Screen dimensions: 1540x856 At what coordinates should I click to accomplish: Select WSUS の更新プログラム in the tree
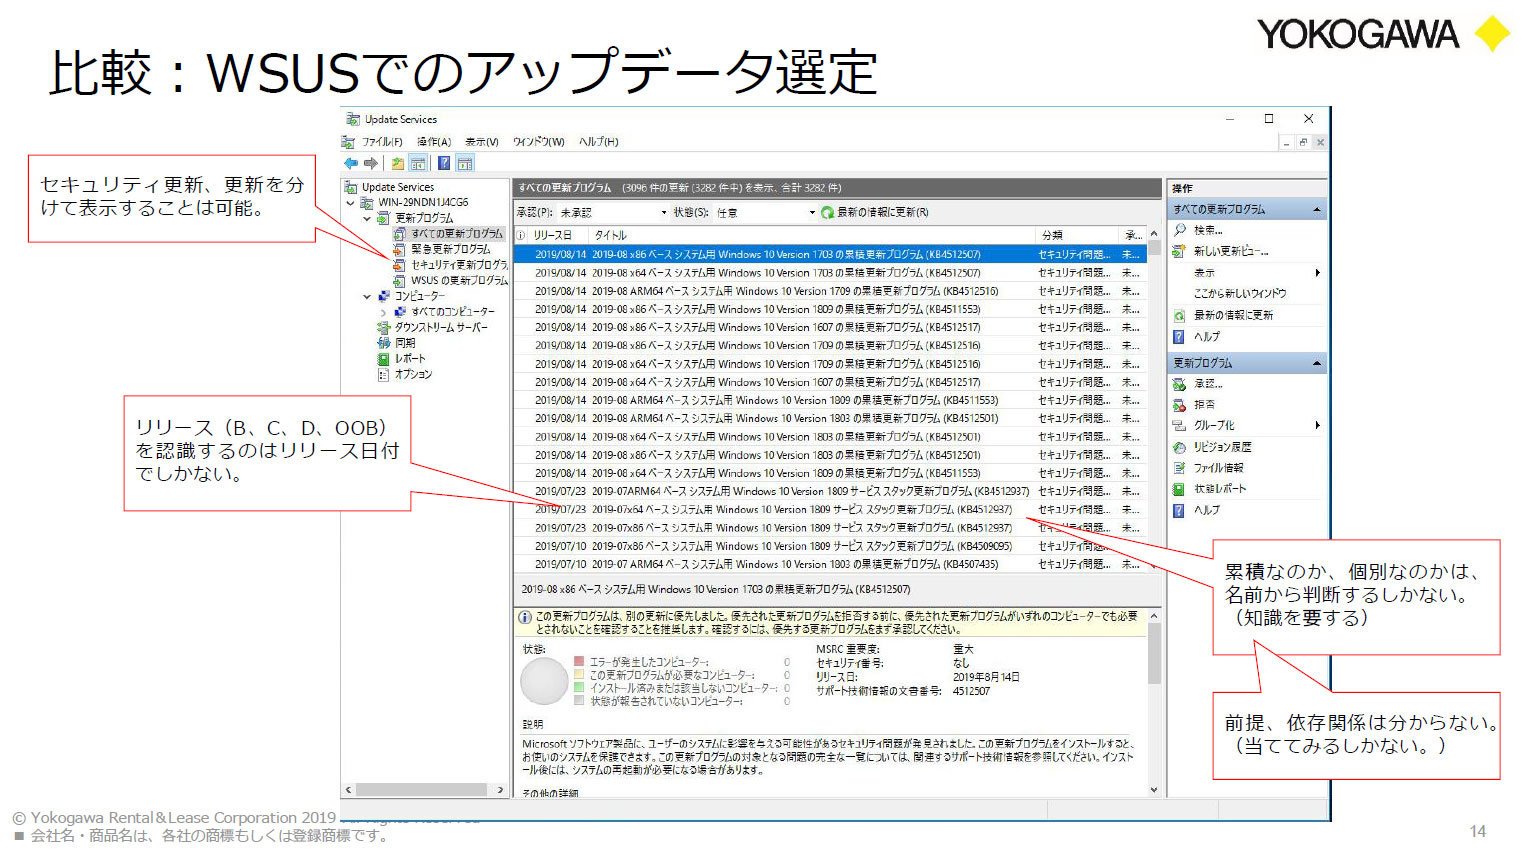(459, 281)
